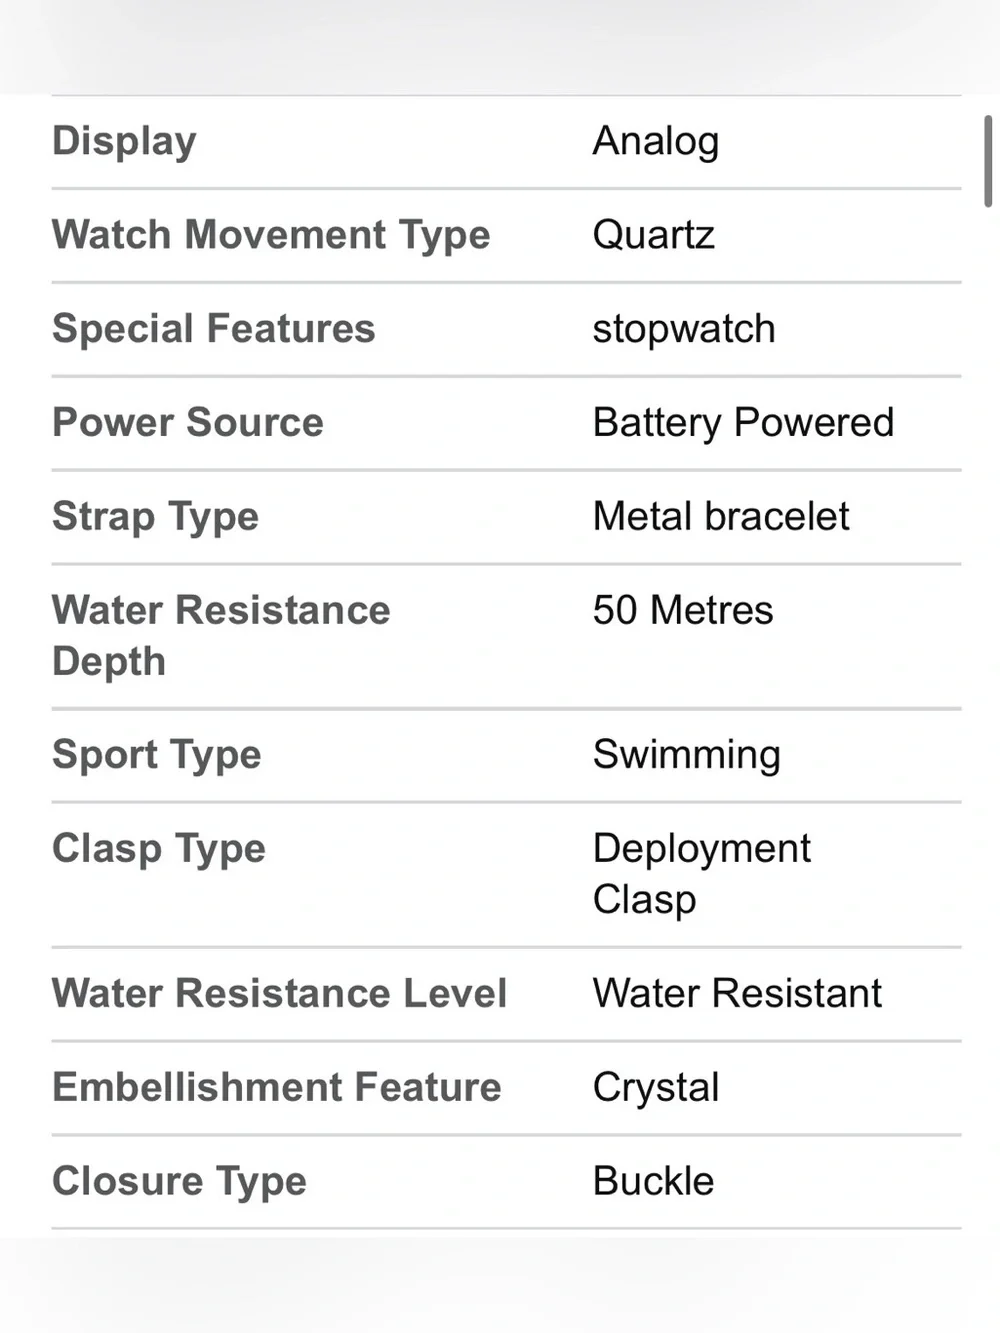The height and width of the screenshot is (1333, 1000).
Task: Click the Crystal embellishment value
Action: [656, 1088]
